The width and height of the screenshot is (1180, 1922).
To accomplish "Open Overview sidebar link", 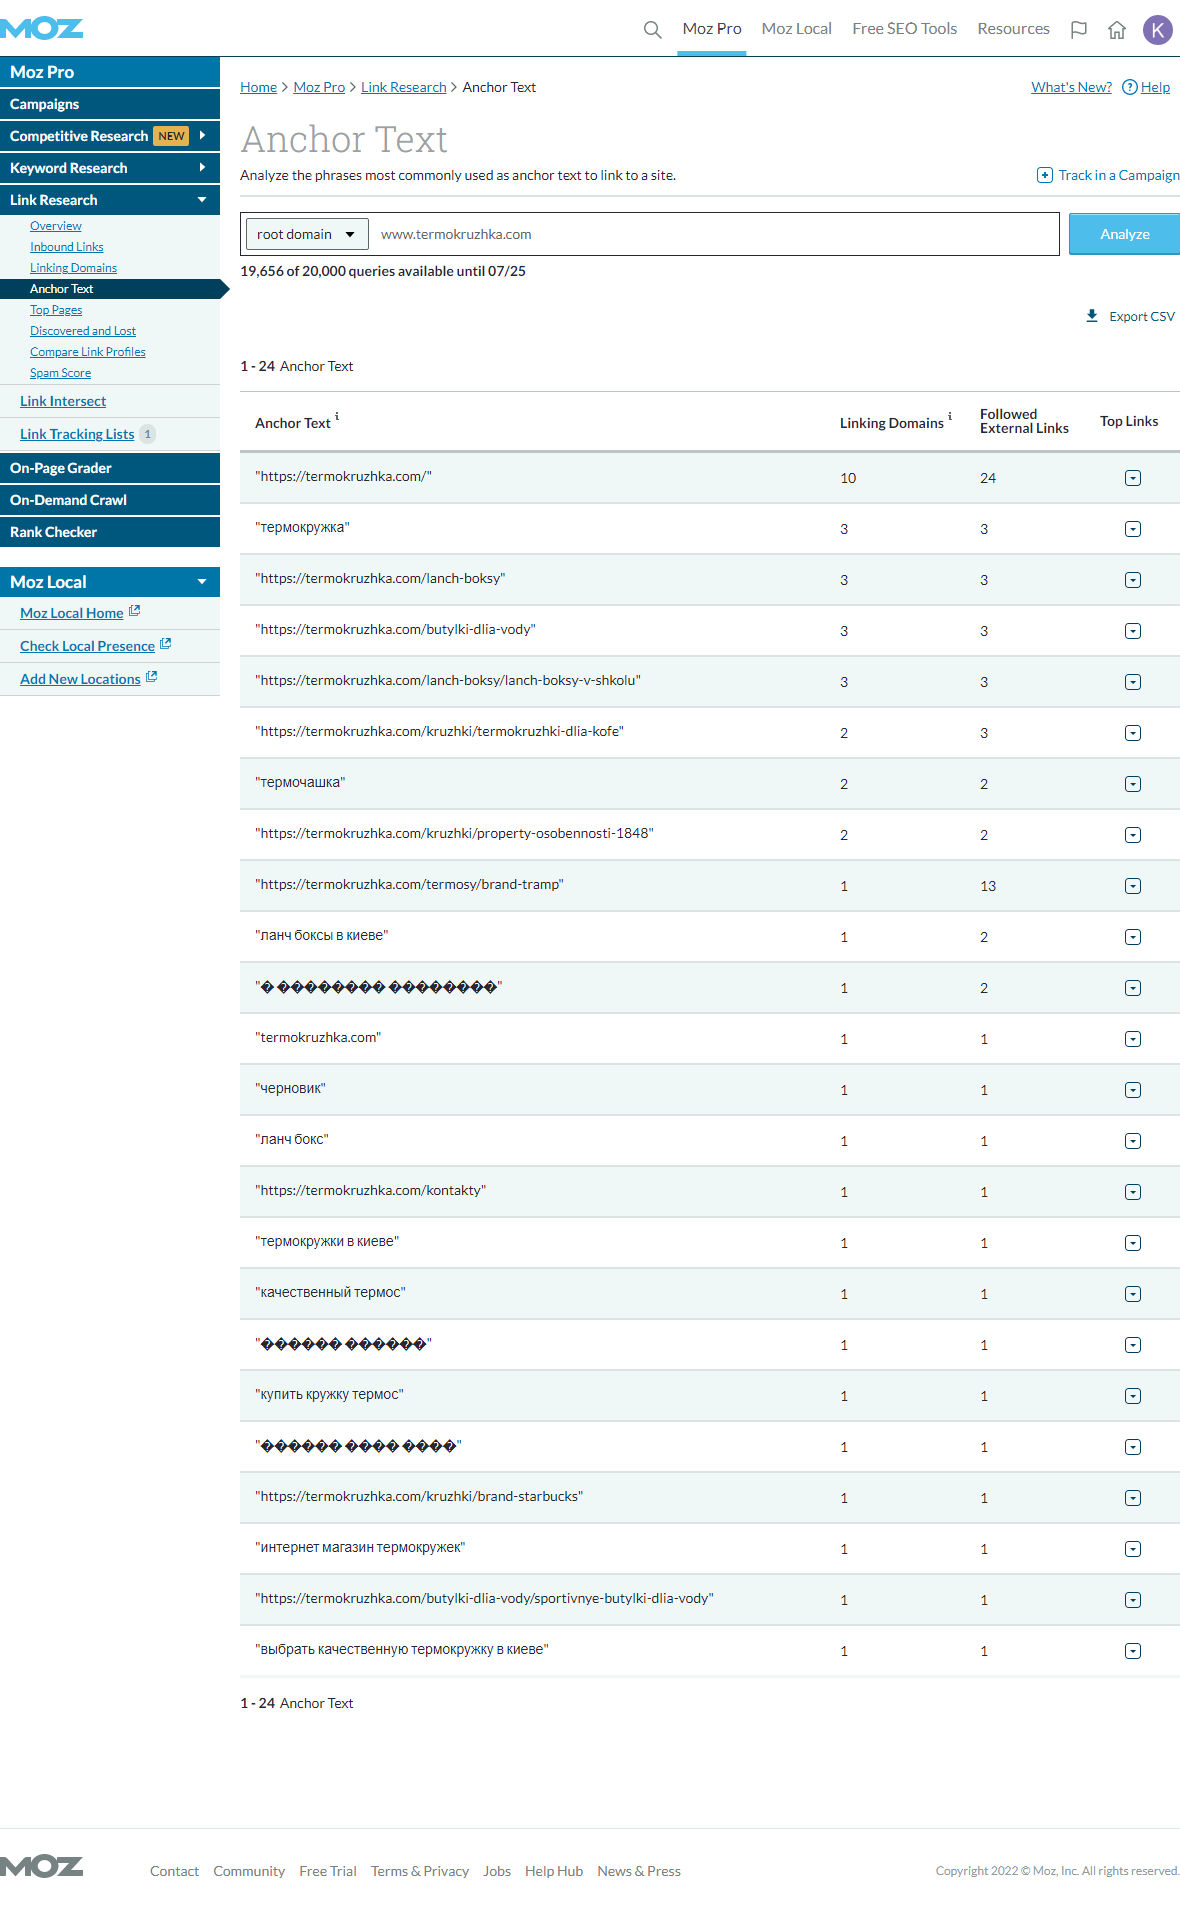I will click(x=56, y=226).
